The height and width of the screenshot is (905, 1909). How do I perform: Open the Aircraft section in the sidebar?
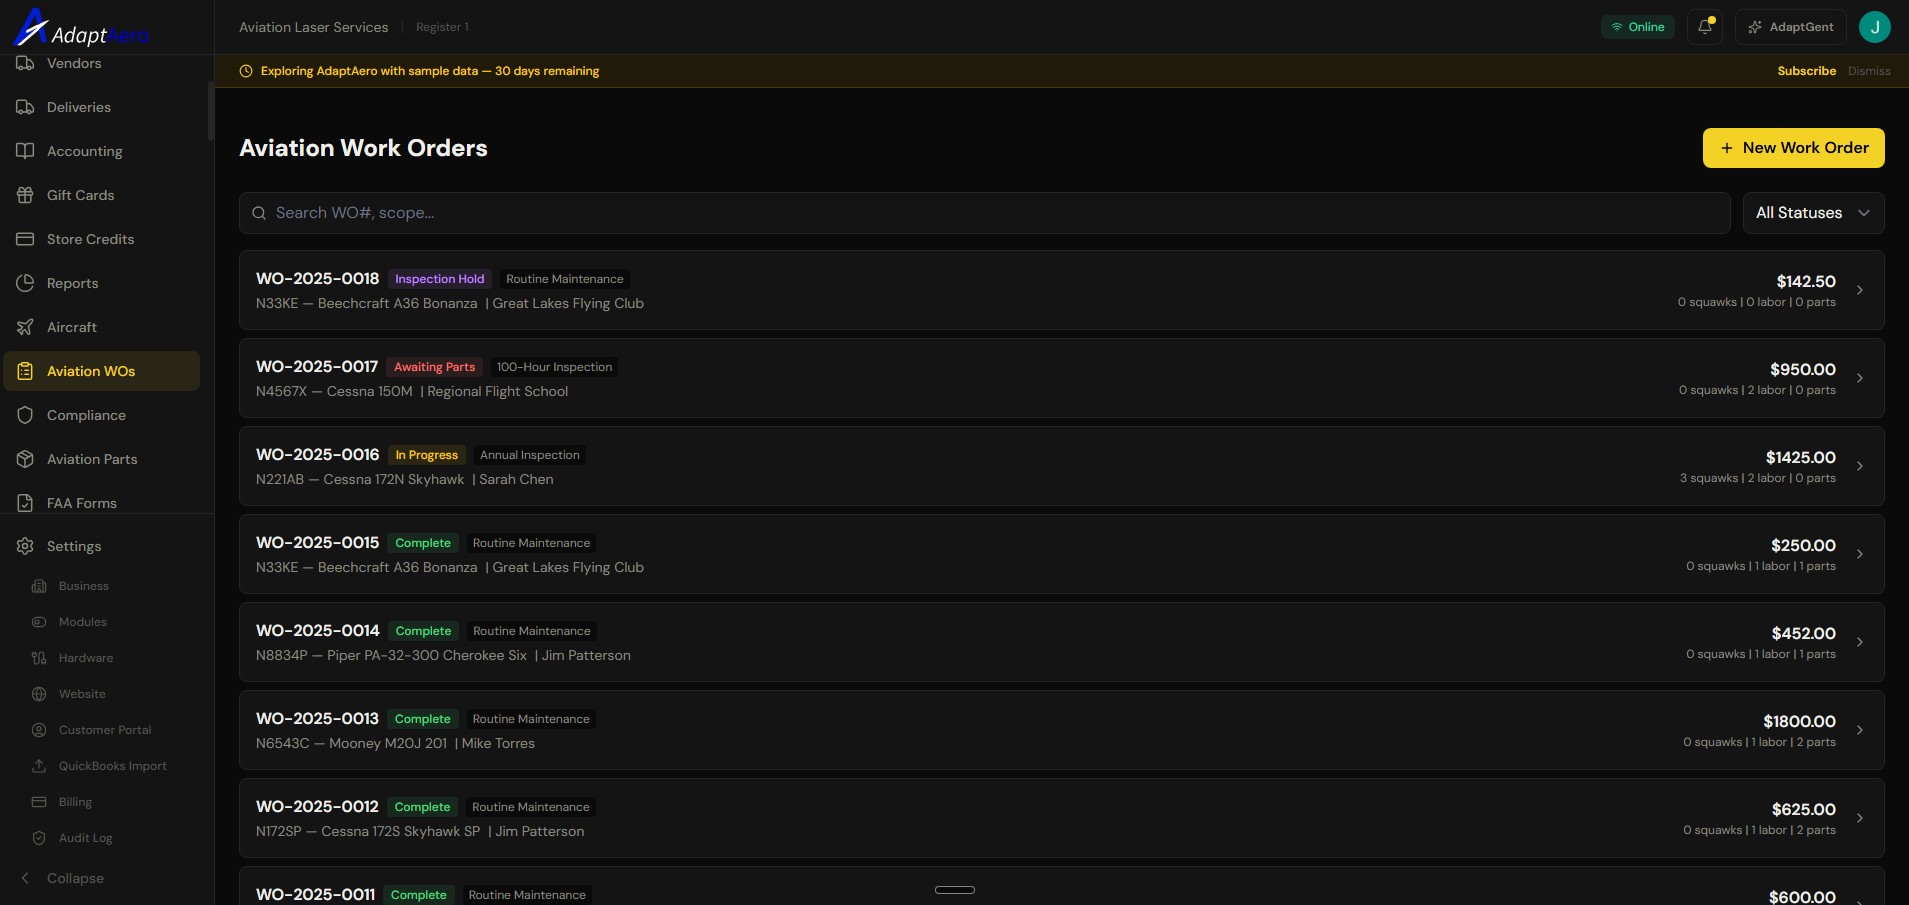(71, 327)
